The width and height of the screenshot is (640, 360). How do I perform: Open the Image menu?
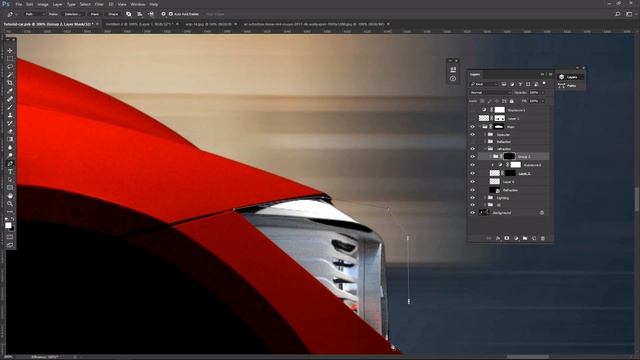tap(43, 4)
